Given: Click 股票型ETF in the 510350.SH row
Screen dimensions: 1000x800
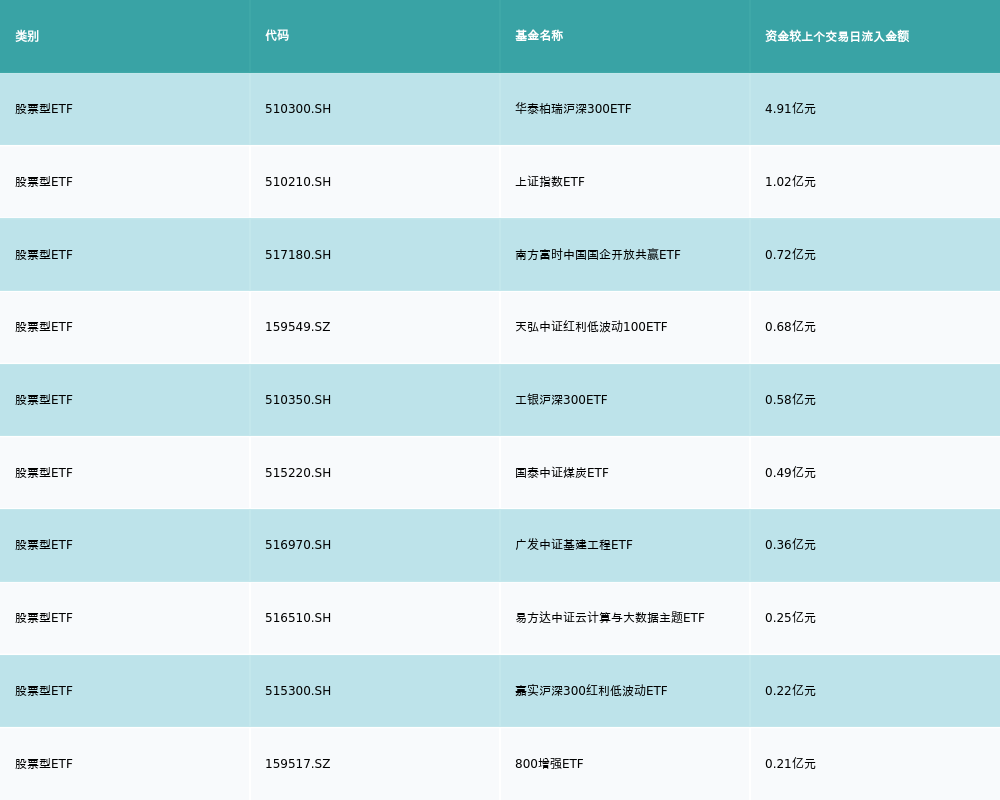Looking at the screenshot, I should pos(44,400).
